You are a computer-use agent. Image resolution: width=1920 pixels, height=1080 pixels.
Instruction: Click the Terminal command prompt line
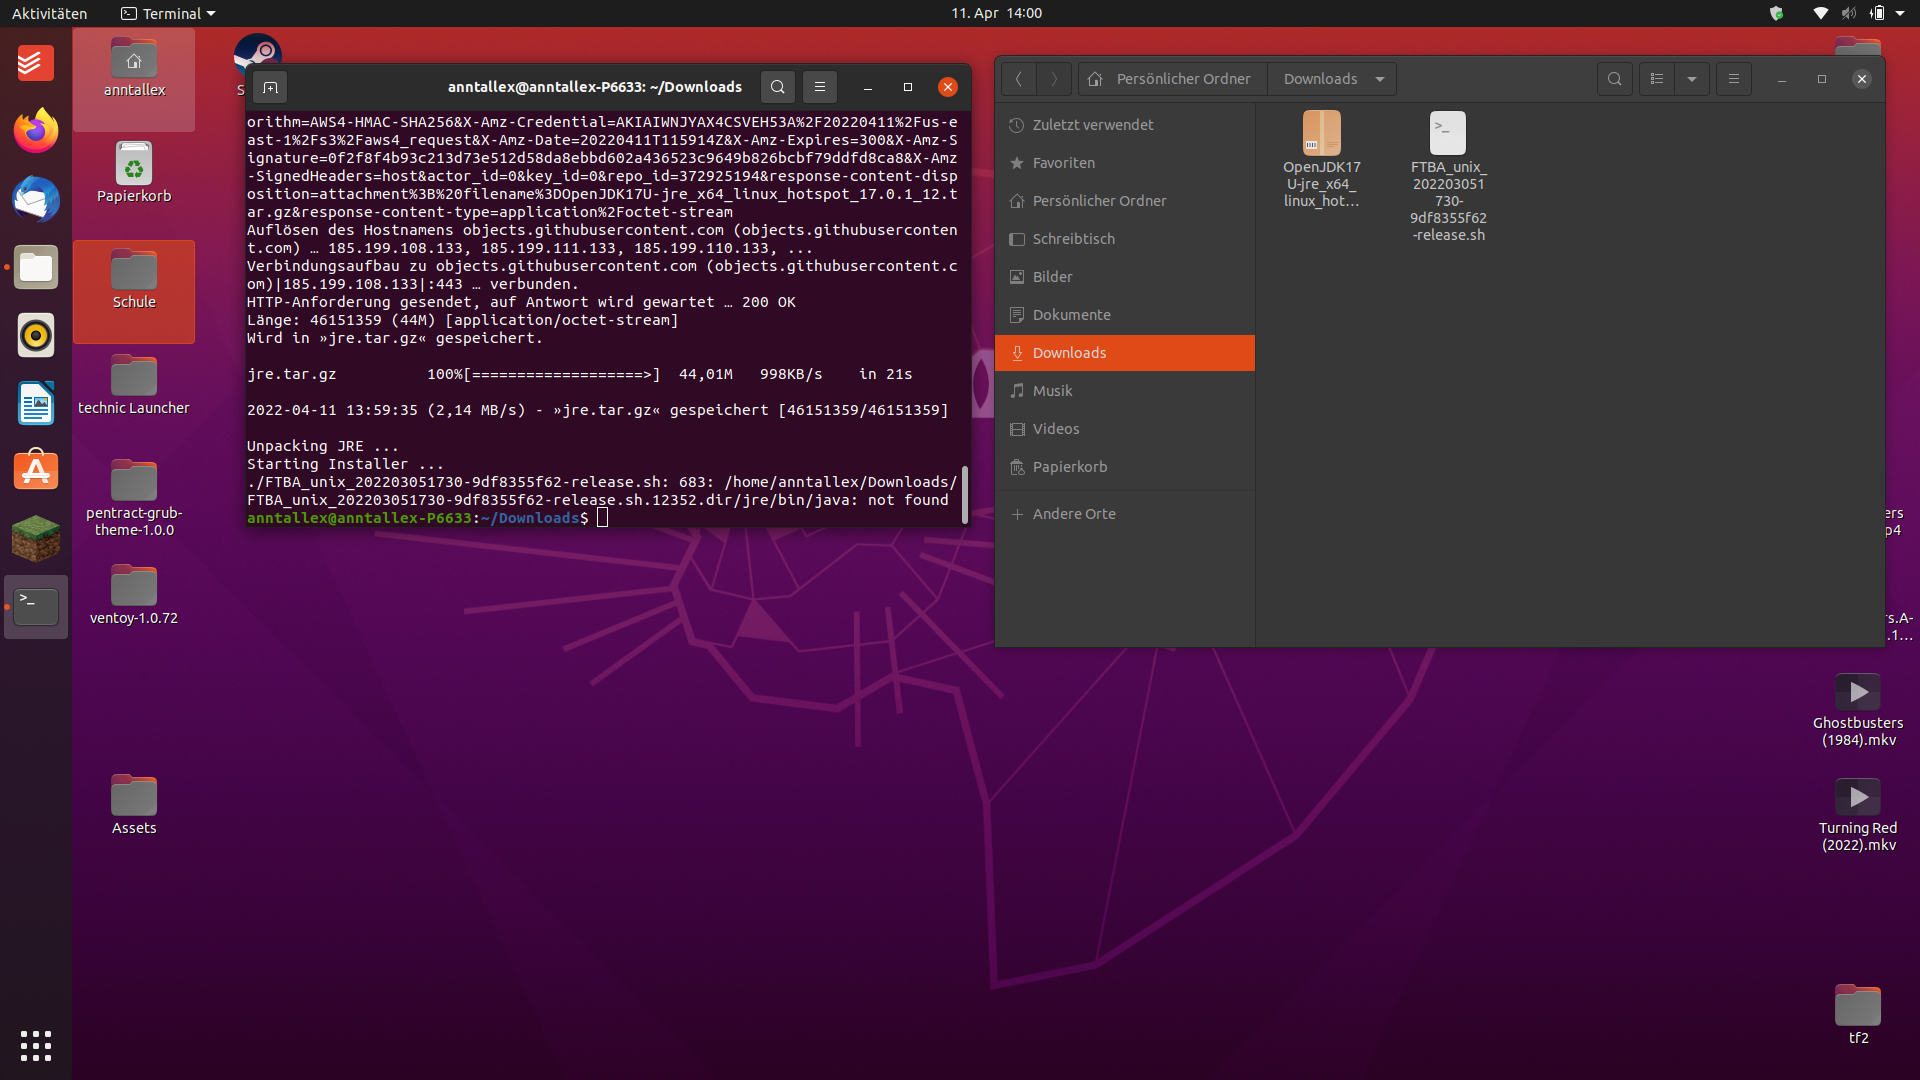(427, 518)
